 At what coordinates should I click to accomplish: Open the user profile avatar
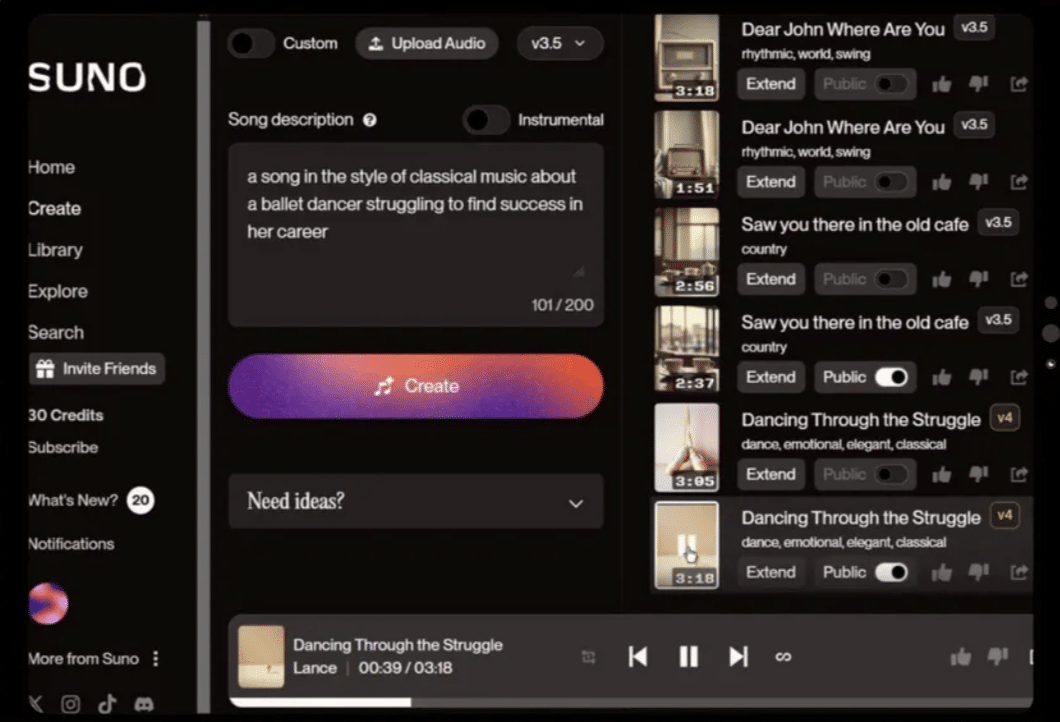click(x=48, y=604)
